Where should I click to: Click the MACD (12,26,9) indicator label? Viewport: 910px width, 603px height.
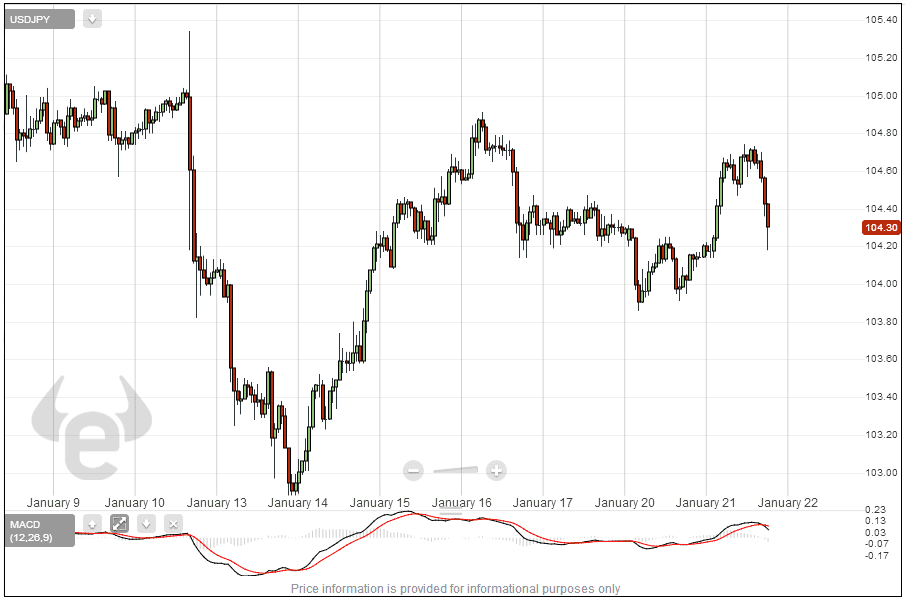(x=39, y=530)
